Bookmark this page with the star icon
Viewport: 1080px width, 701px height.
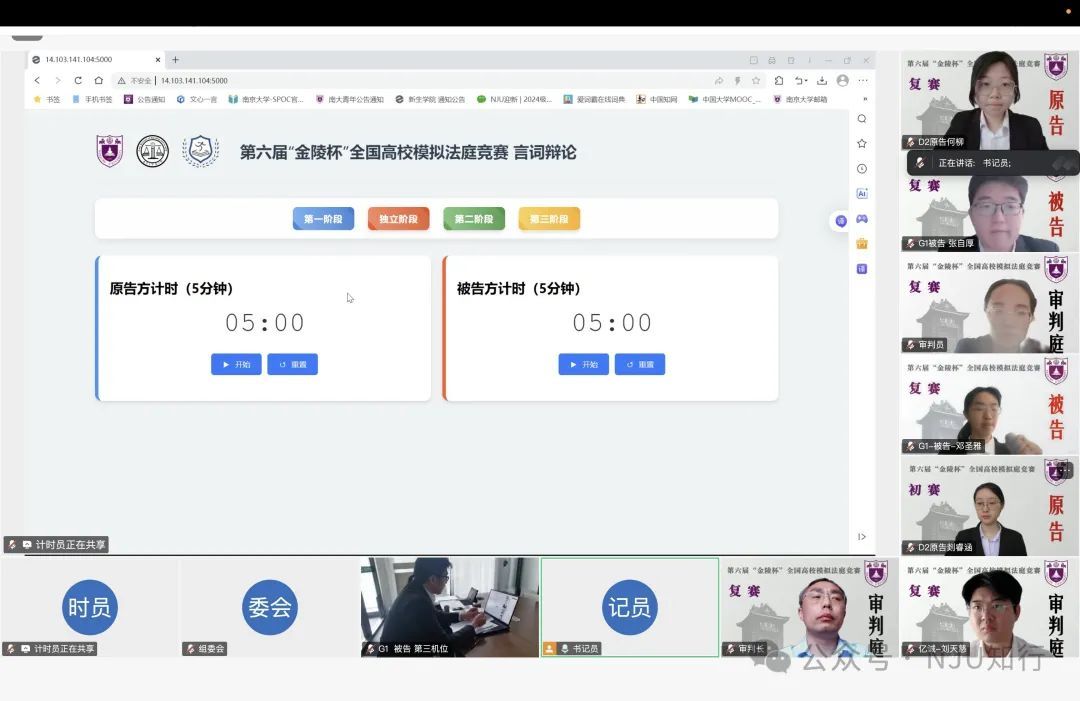(x=756, y=80)
